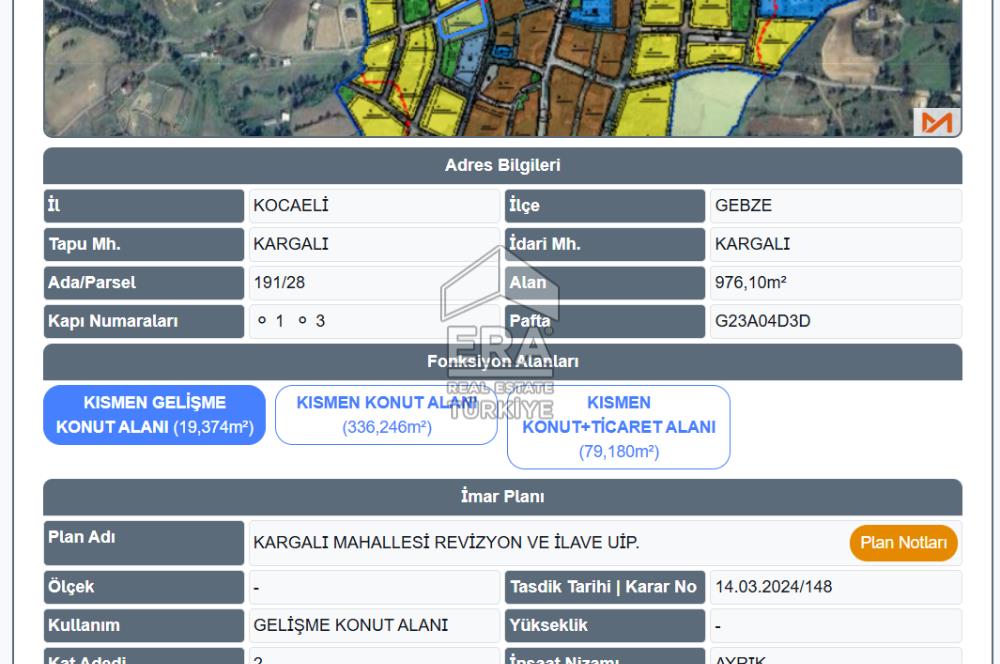Click the Fonksiyon Alanları section header
Screen dimensions: 1000x664
503,362
